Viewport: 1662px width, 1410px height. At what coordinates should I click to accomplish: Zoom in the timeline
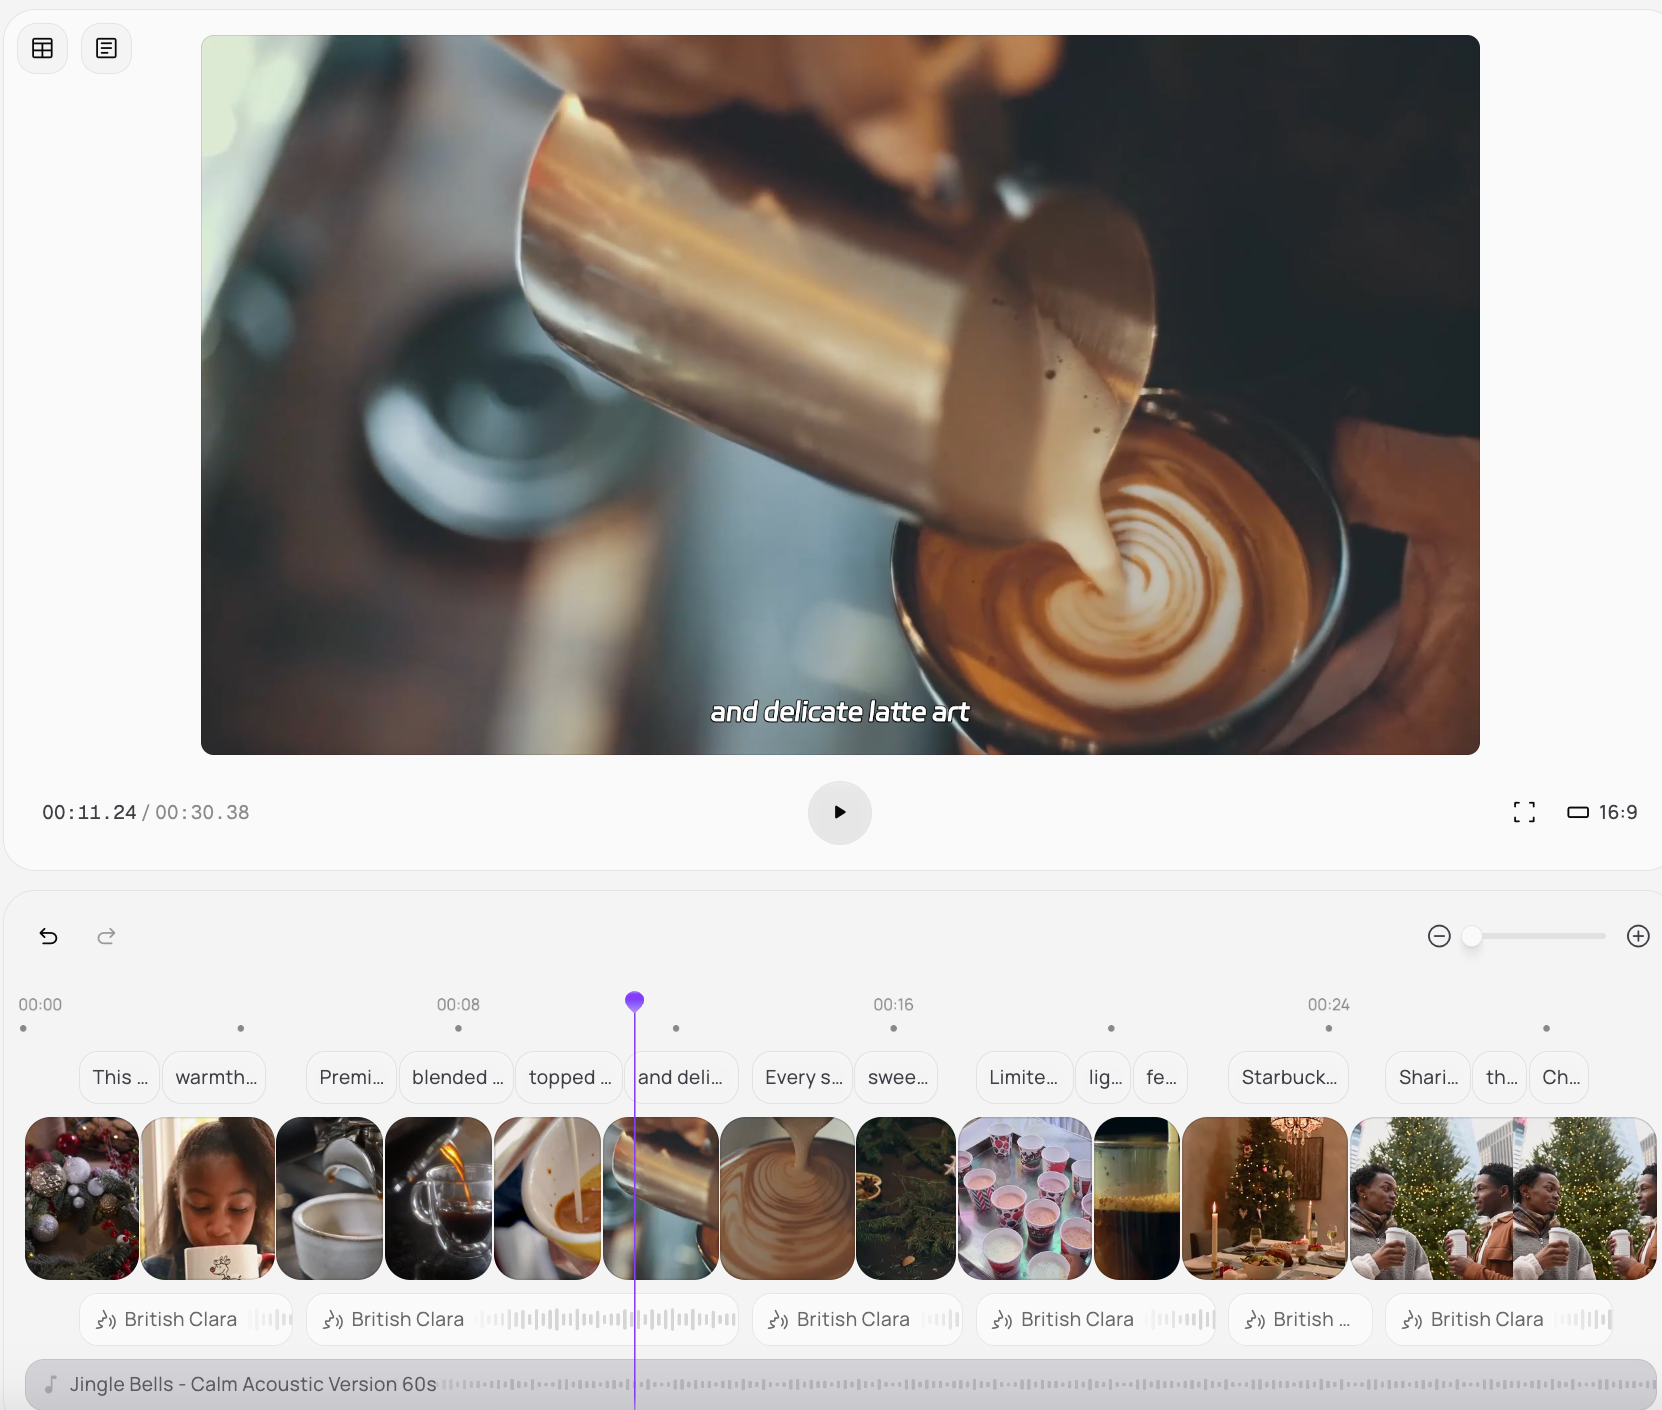pyautogui.click(x=1637, y=936)
